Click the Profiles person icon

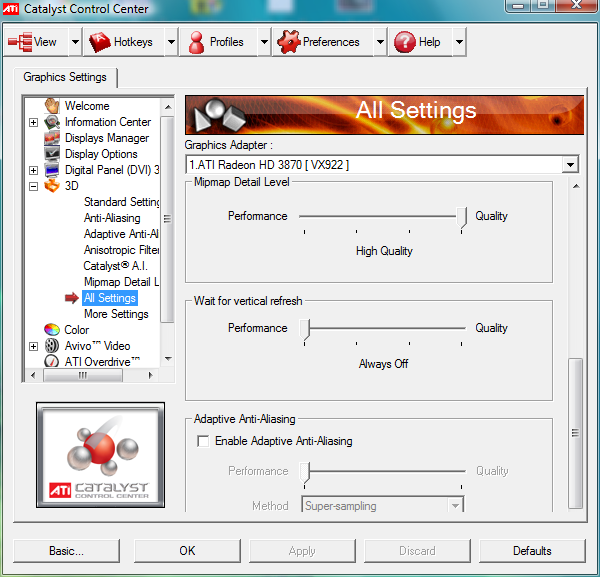coord(196,42)
